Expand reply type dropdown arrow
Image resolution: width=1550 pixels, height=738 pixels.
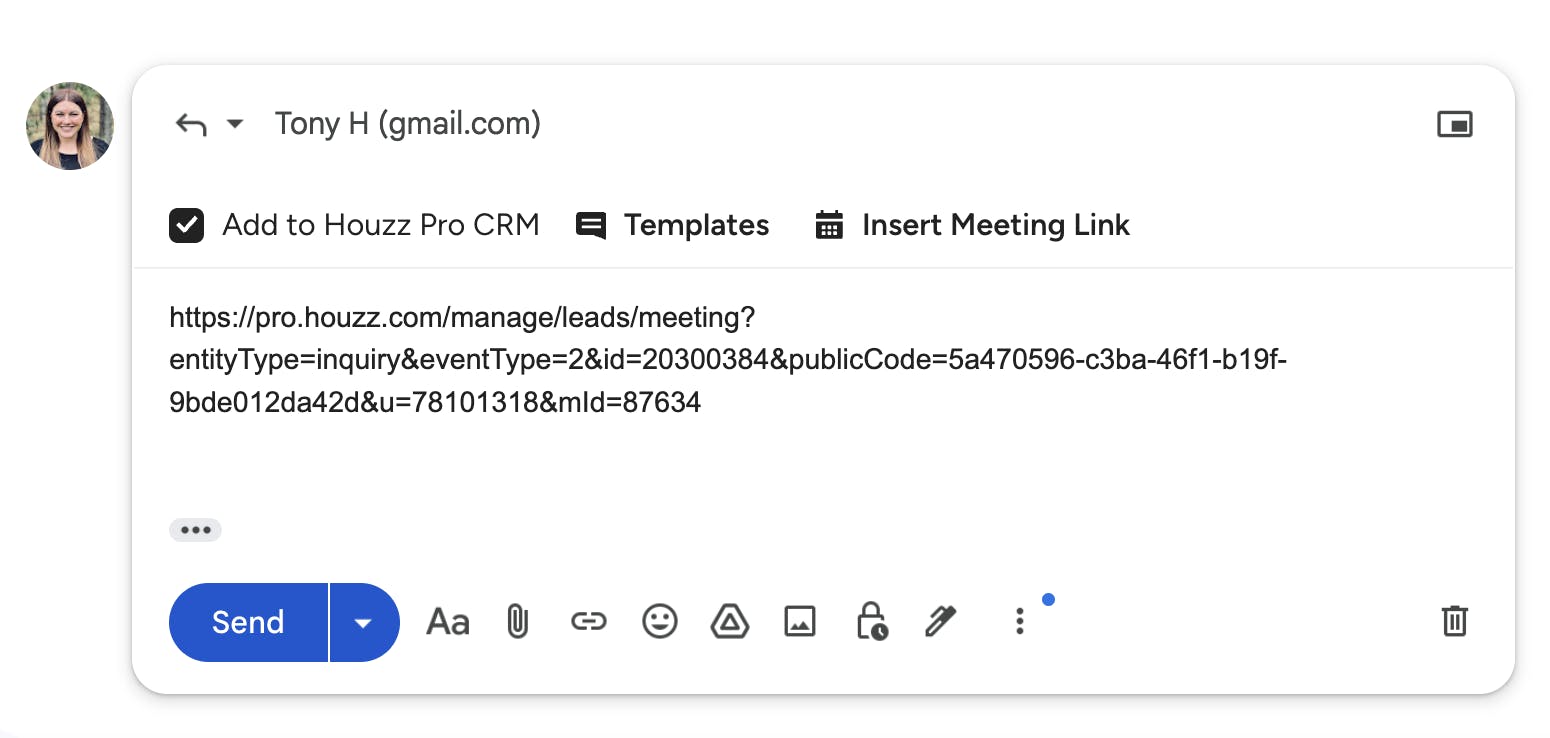click(x=235, y=124)
